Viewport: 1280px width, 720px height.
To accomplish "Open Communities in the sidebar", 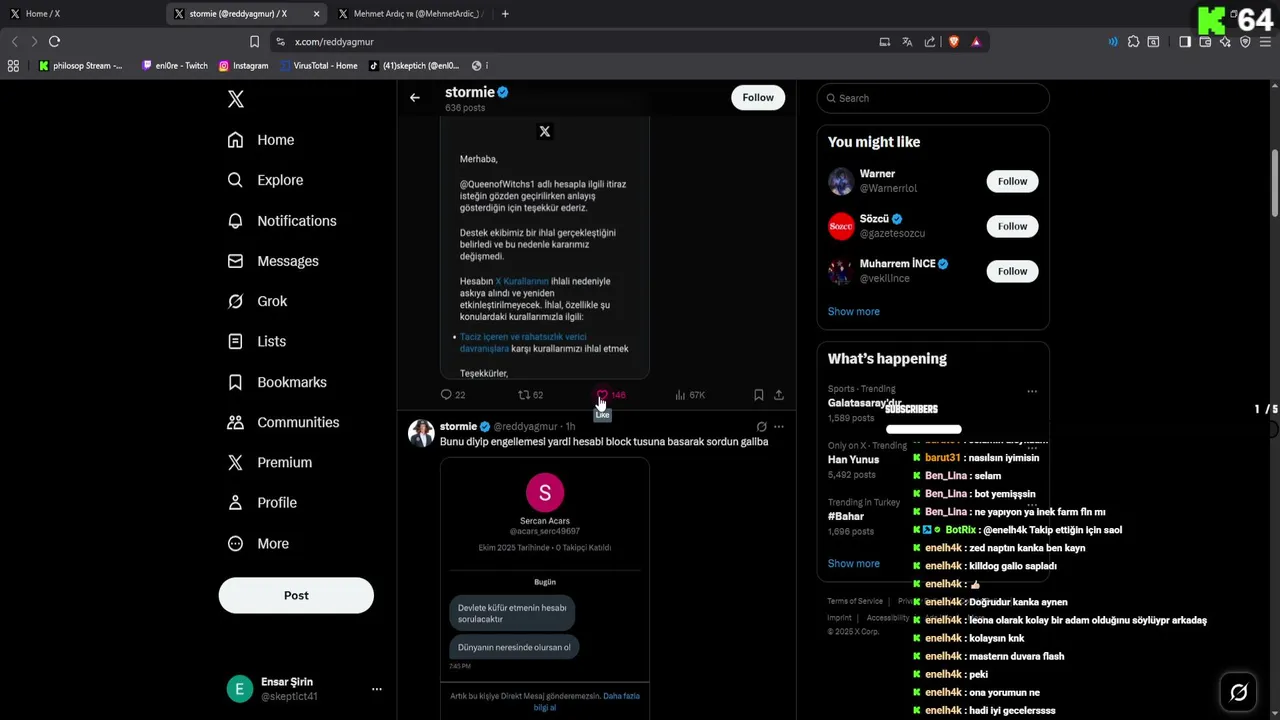I will point(283,422).
